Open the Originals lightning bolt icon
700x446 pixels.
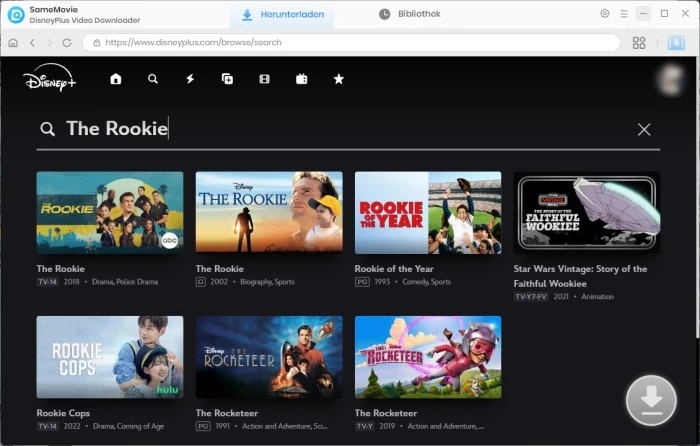tap(190, 79)
